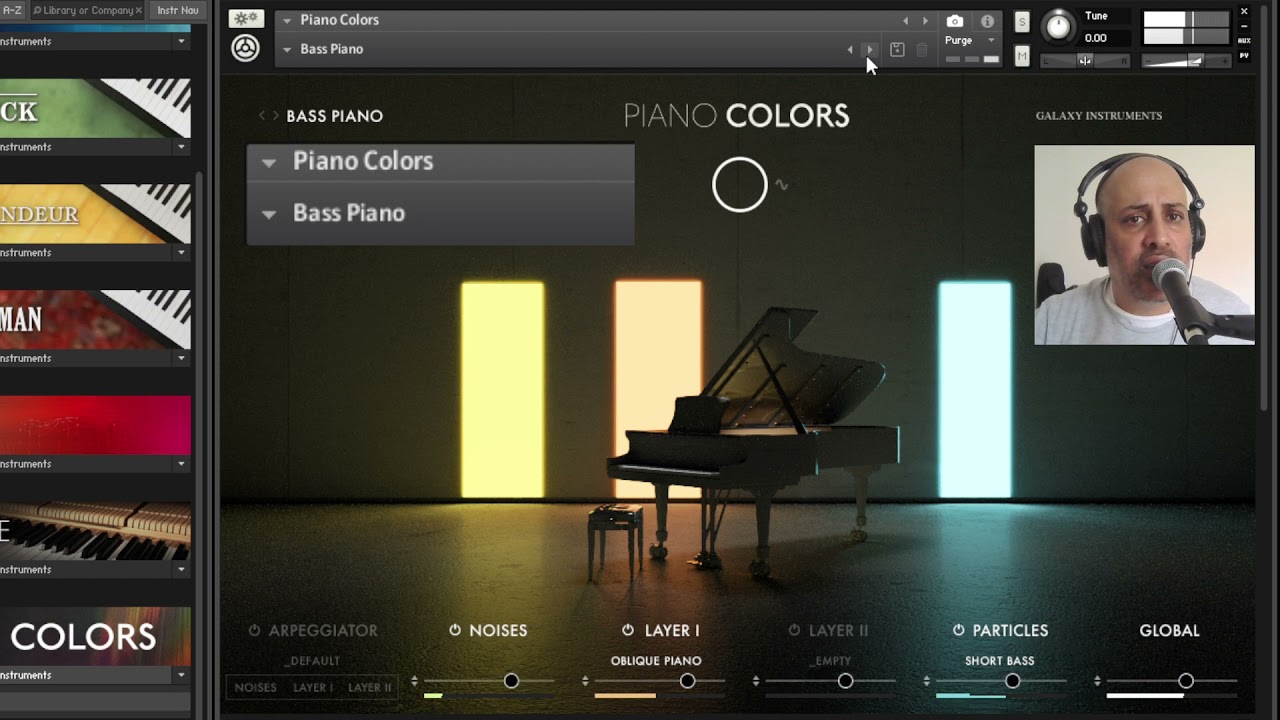Take a snapshot with the camera icon
The width and height of the screenshot is (1280, 720).
click(955, 21)
